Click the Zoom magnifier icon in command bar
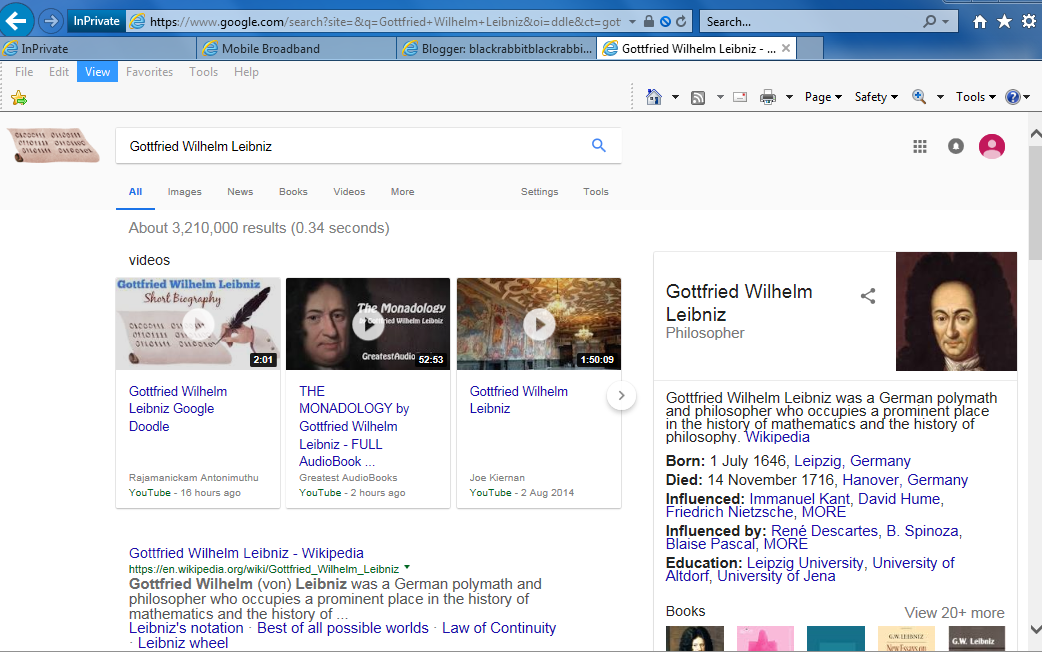This screenshot has width=1042, height=653. point(918,97)
